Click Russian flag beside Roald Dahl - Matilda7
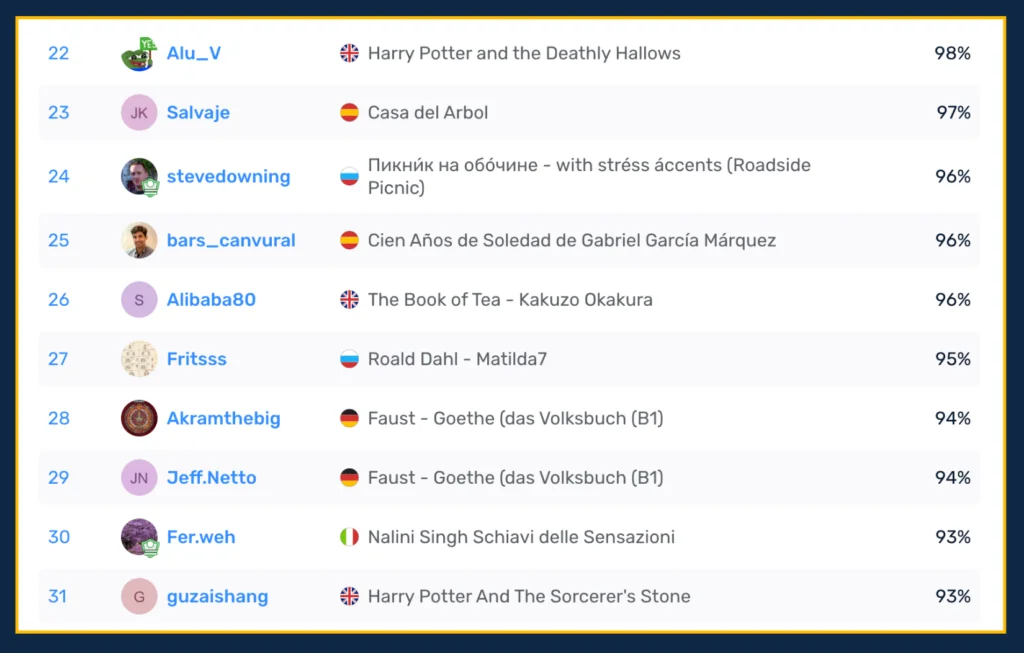The width and height of the screenshot is (1024, 653). tap(349, 359)
